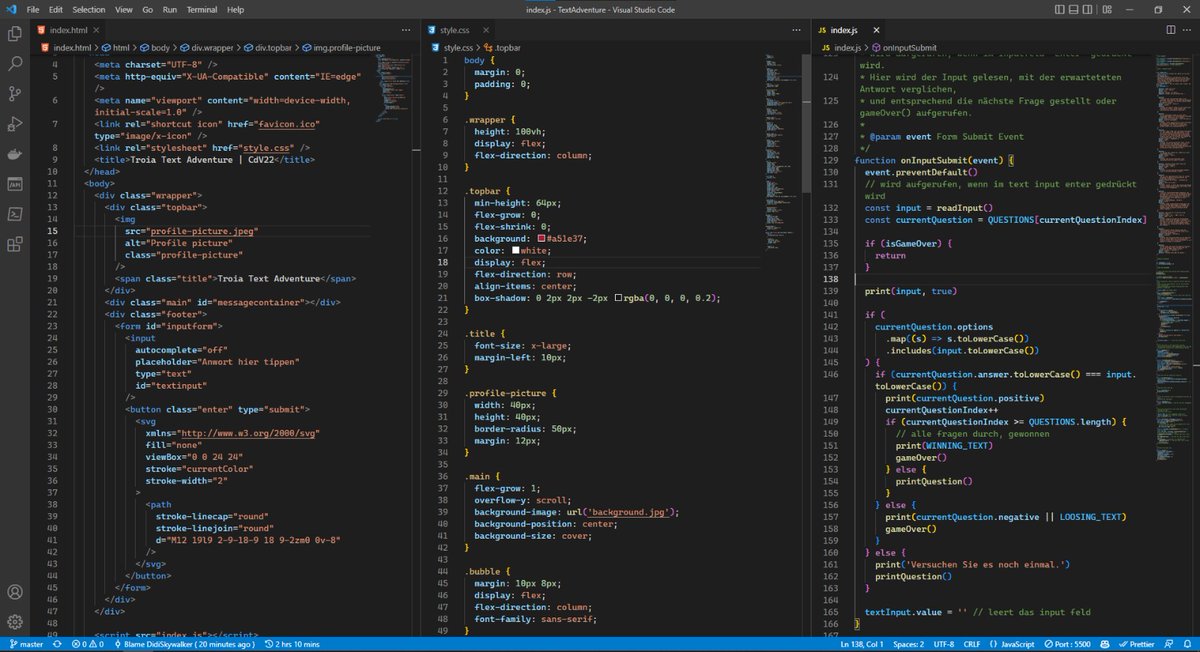The image size is (1200, 652).
Task: Open the Docker view in activity bar
Action: pos(15,154)
